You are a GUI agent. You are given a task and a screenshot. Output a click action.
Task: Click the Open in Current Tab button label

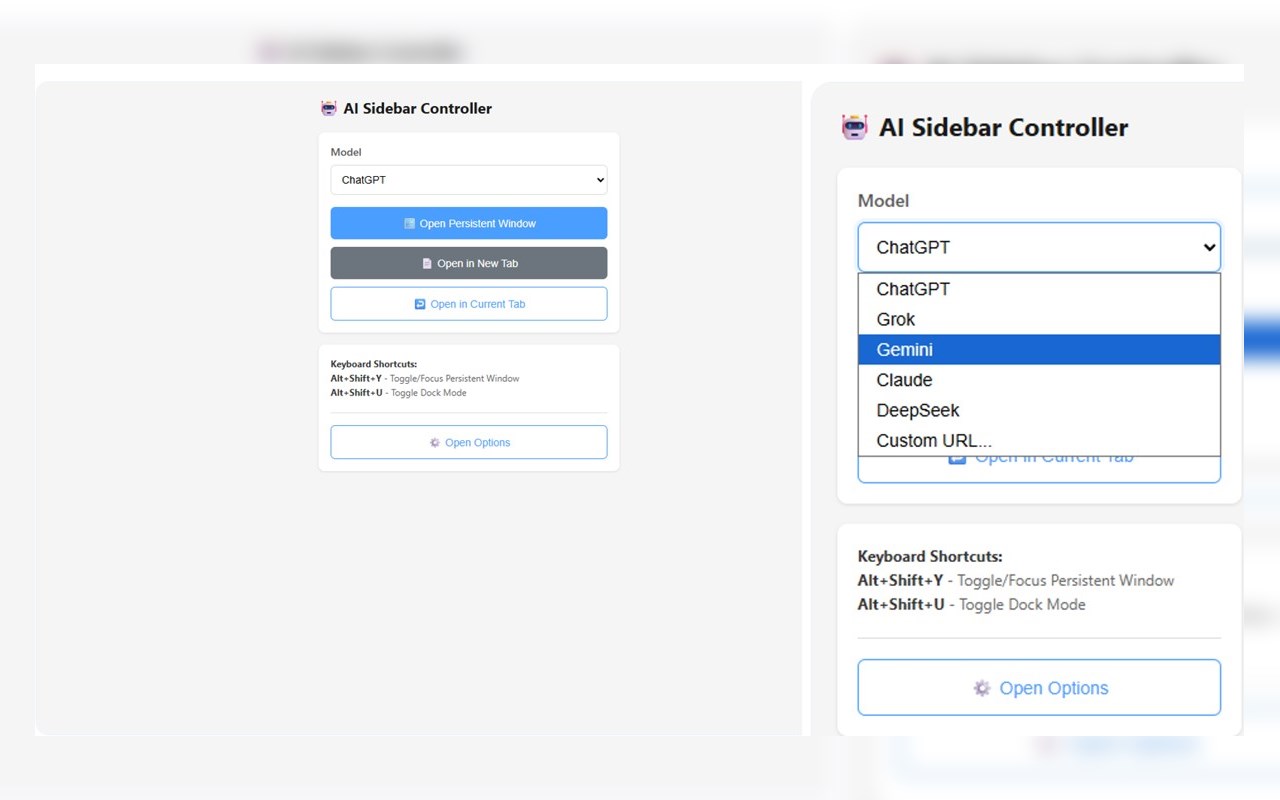477,304
